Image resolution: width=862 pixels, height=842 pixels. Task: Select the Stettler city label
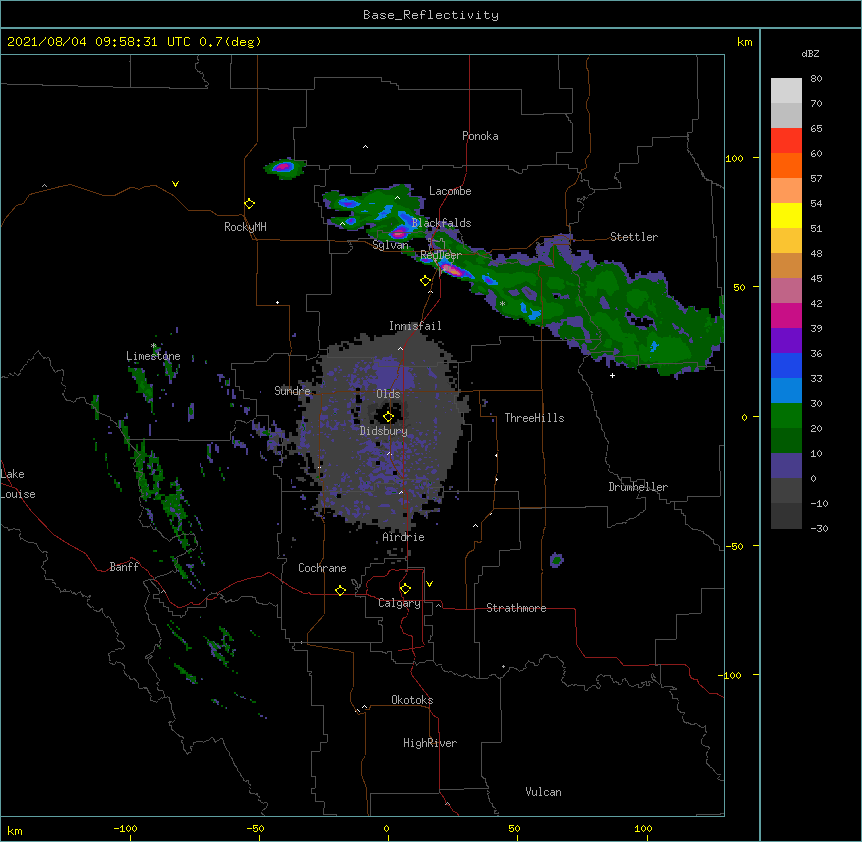pos(634,237)
